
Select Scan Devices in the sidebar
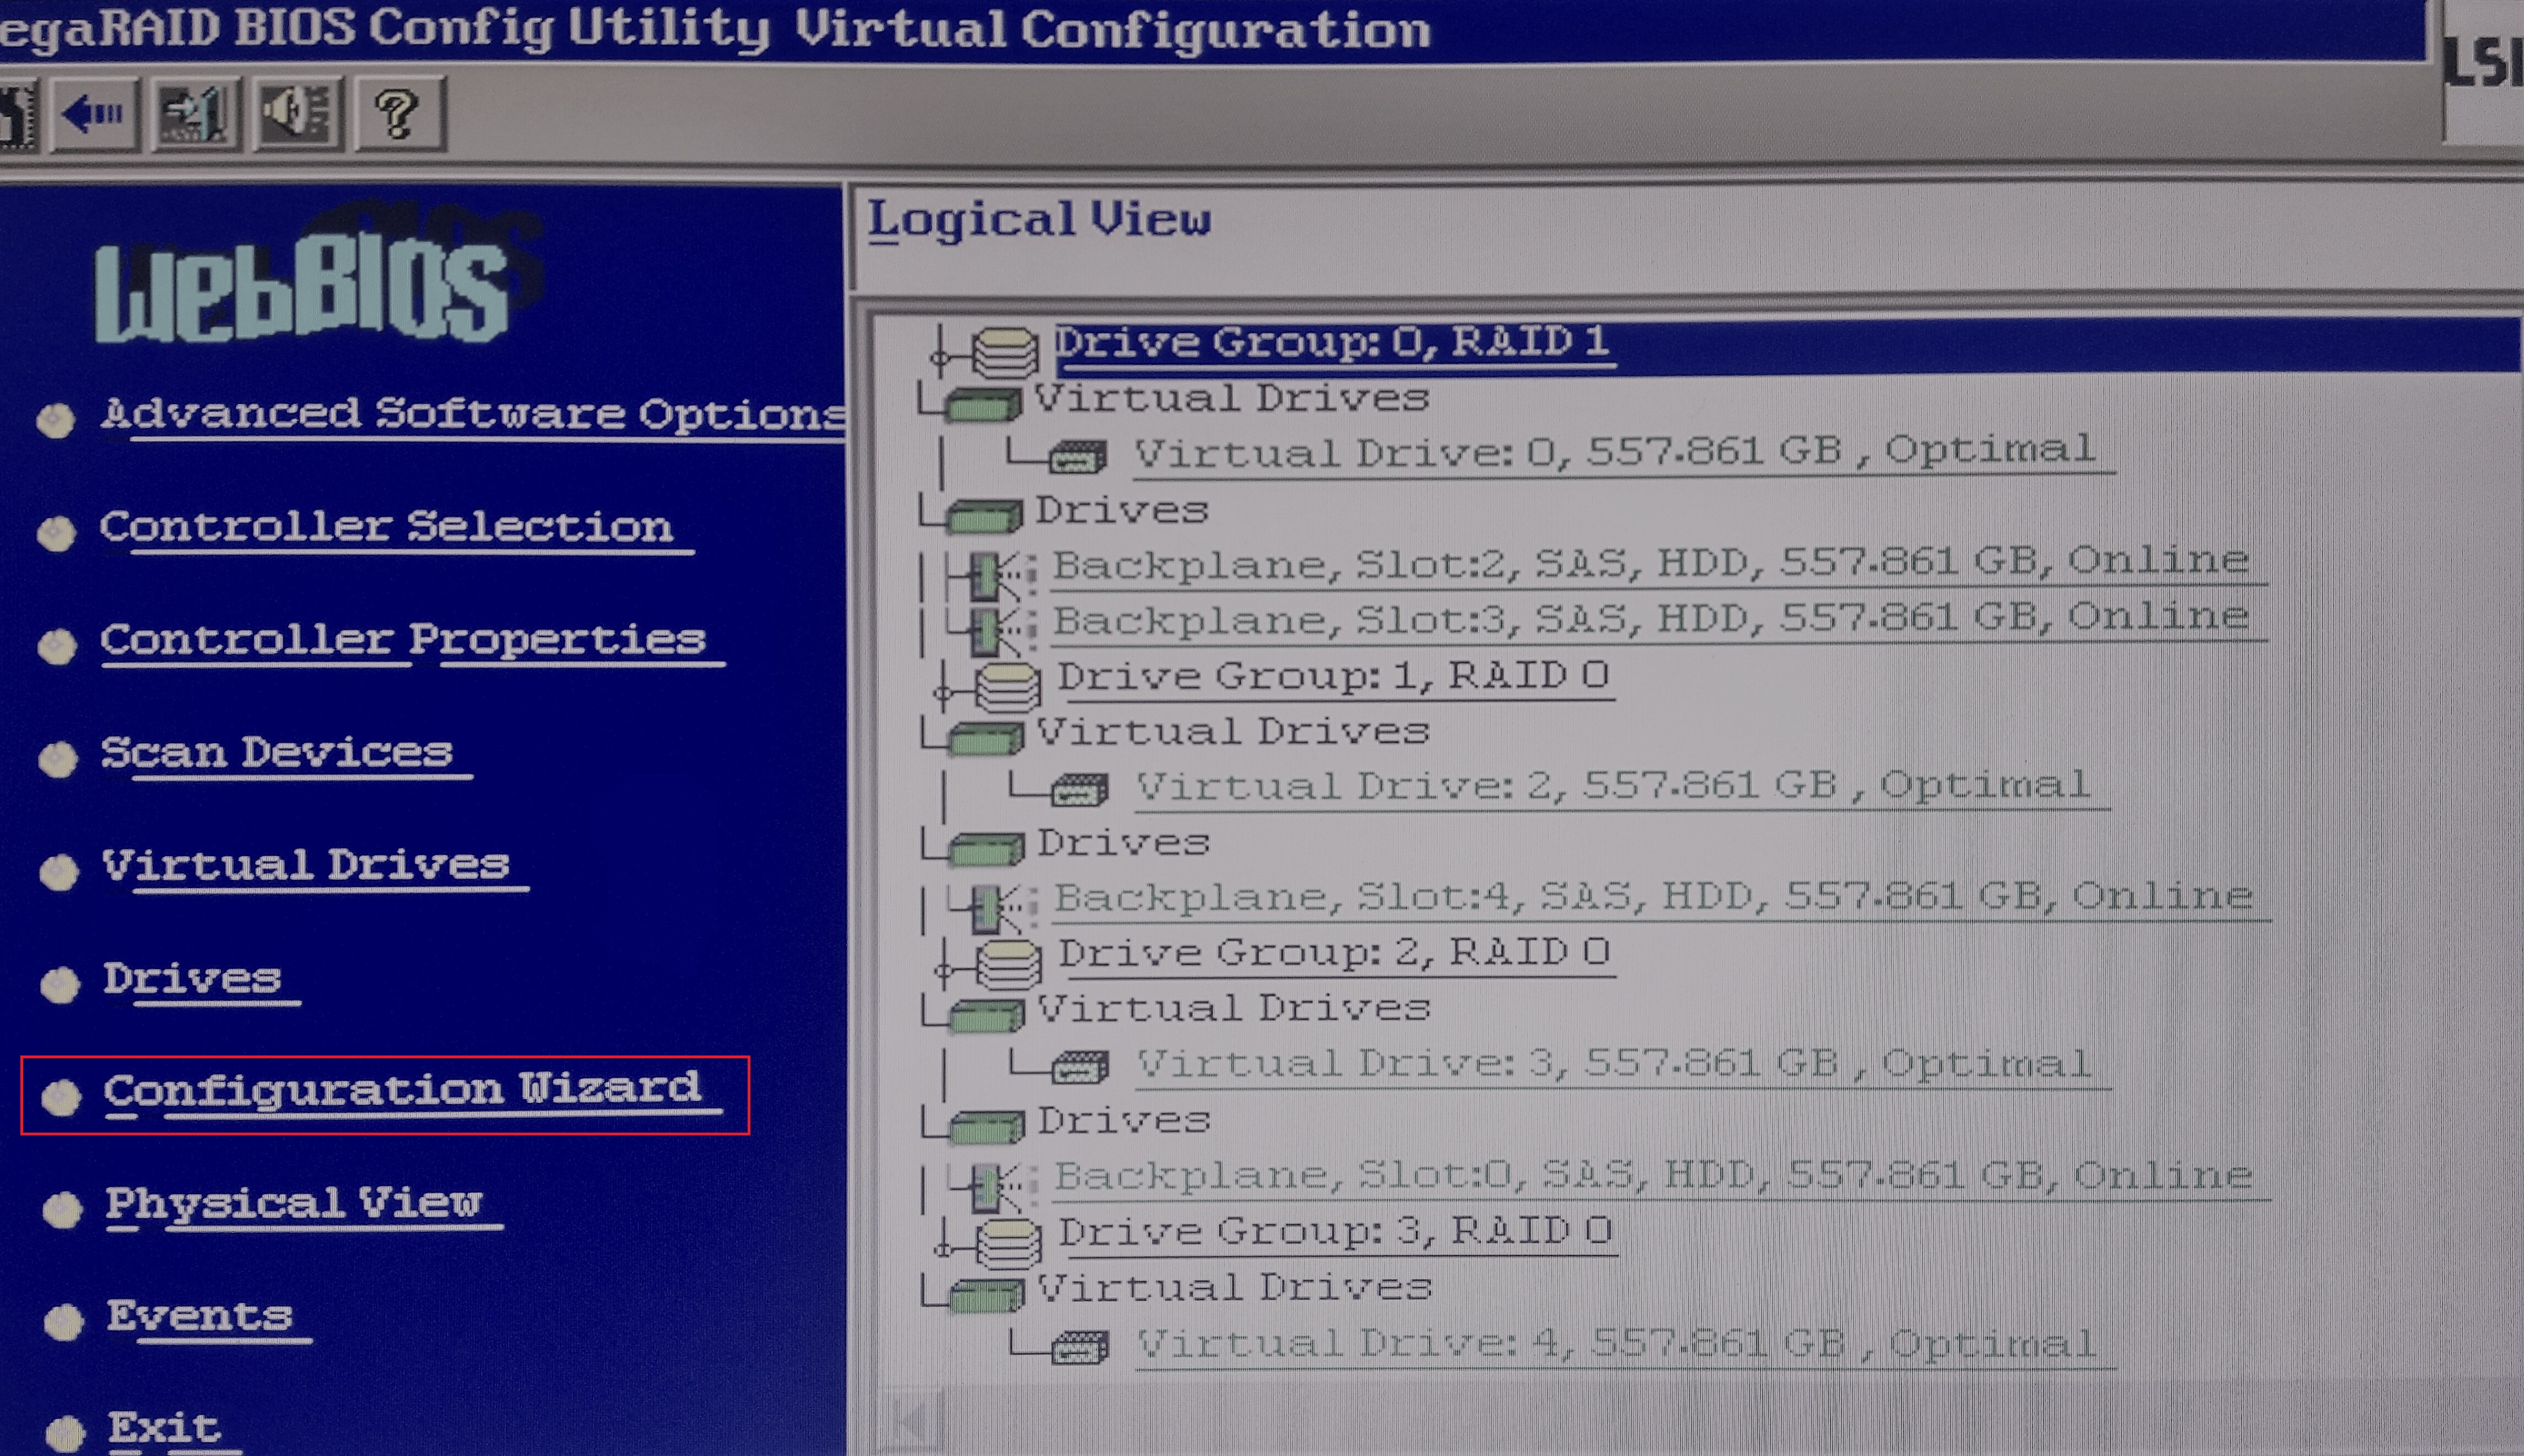pos(286,755)
